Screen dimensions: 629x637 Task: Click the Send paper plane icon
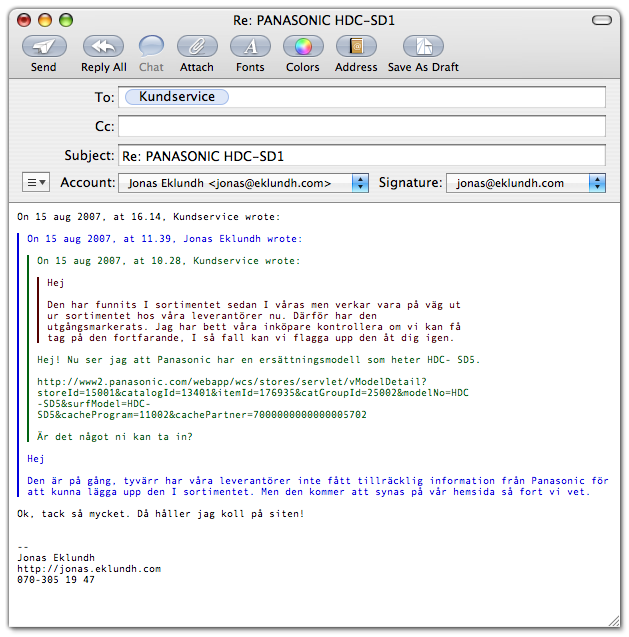pyautogui.click(x=44, y=46)
